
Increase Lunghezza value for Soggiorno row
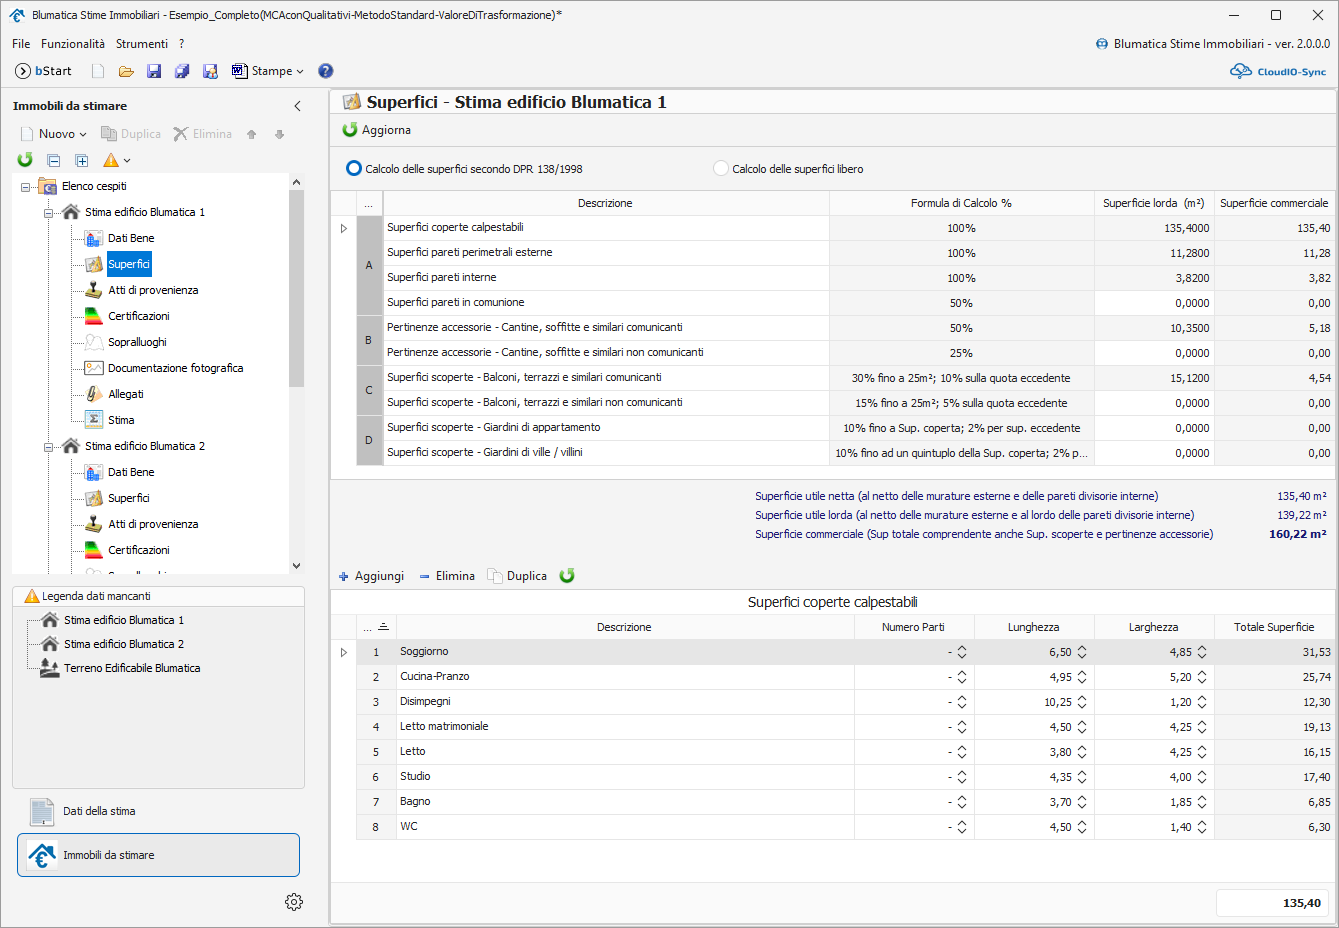(x=1082, y=648)
